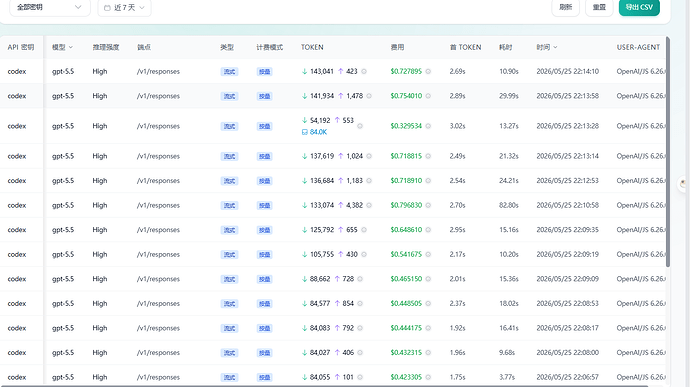
Task: Click the vertical scrollbar of the table
Action: (x=668, y=152)
